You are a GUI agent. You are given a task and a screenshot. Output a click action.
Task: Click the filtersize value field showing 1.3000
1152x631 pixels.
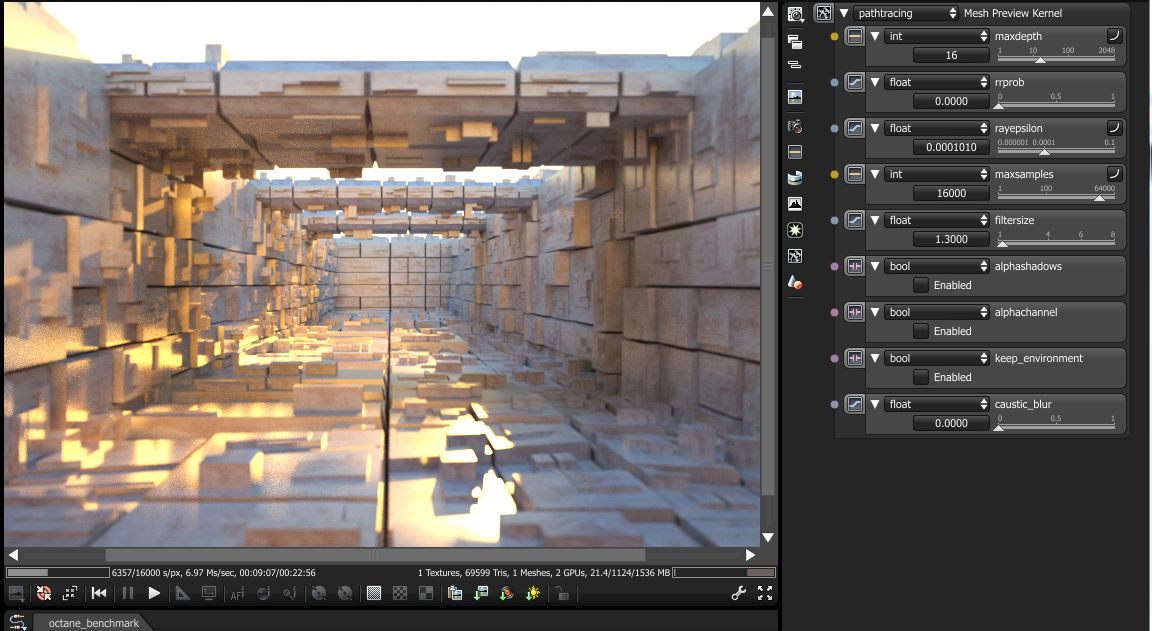(951, 240)
